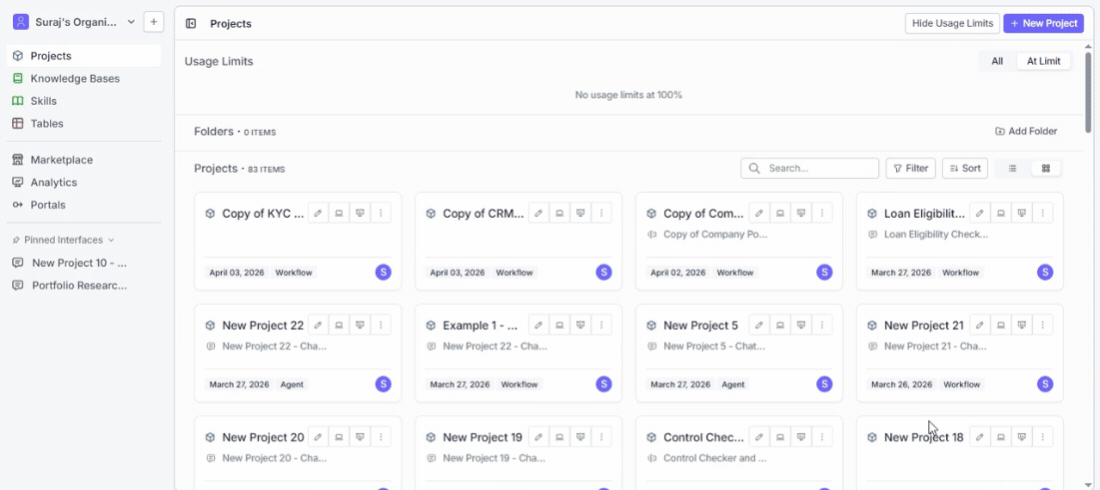Open Skills section
The image size is (1100, 490).
tap(84, 101)
